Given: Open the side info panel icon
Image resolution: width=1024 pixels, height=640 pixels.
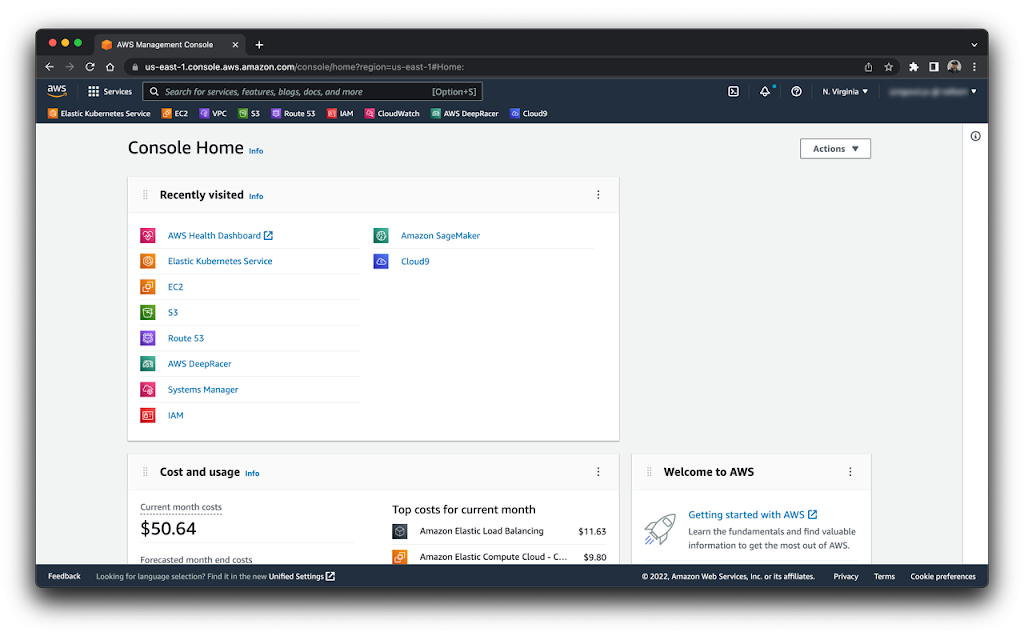Looking at the screenshot, I should [975, 136].
